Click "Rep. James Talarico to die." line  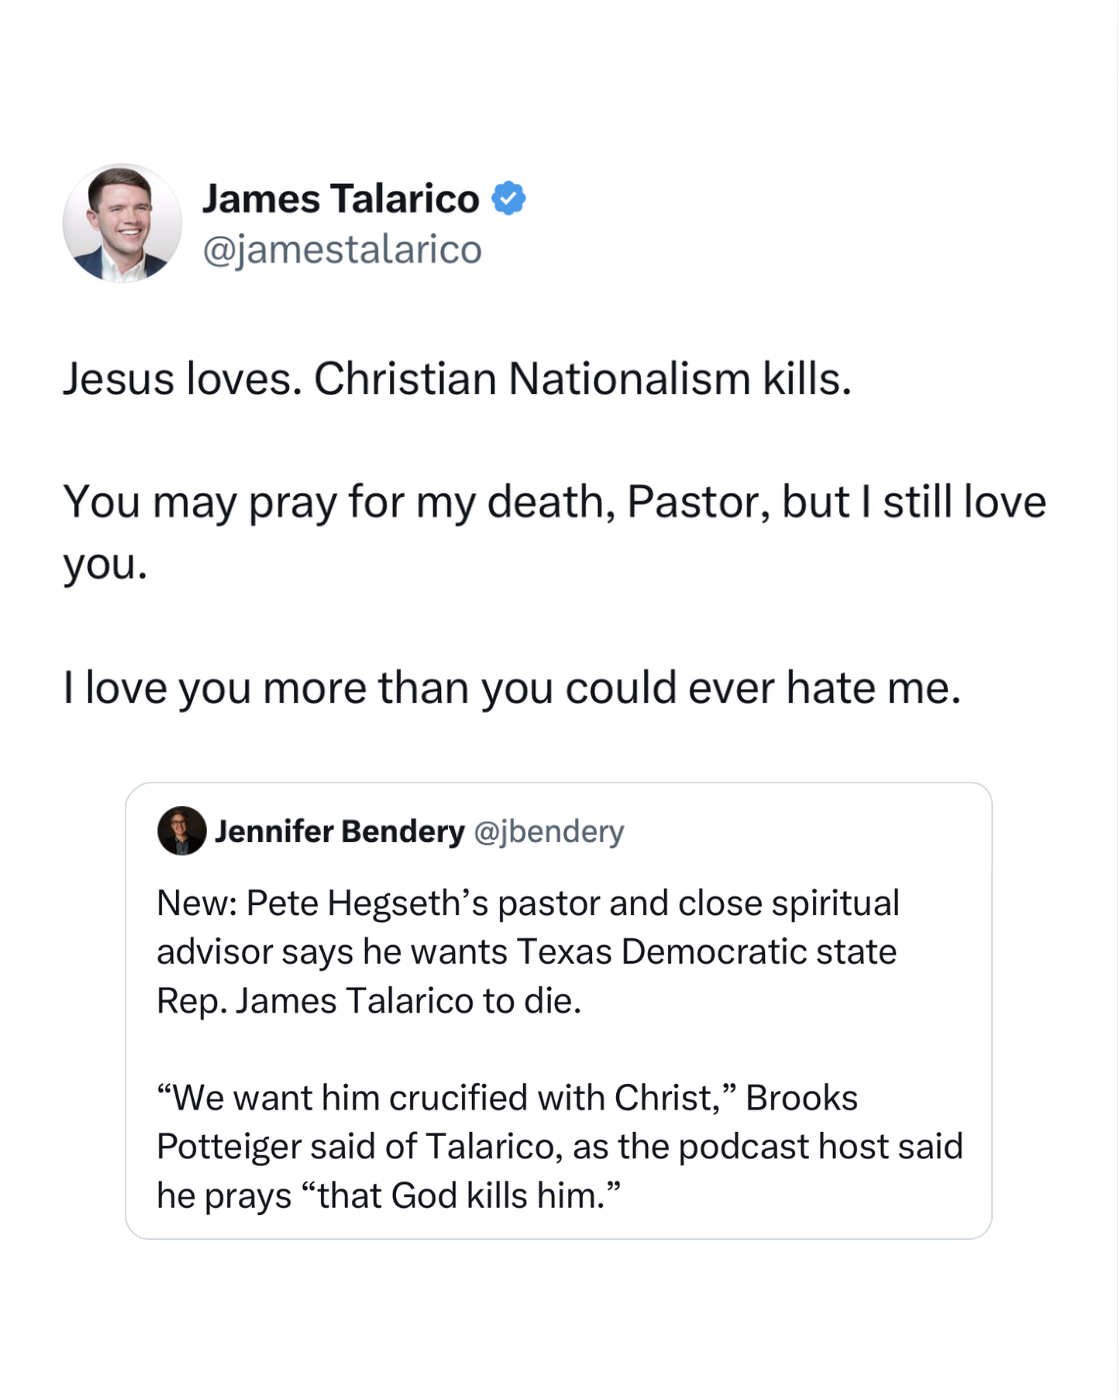[369, 1000]
